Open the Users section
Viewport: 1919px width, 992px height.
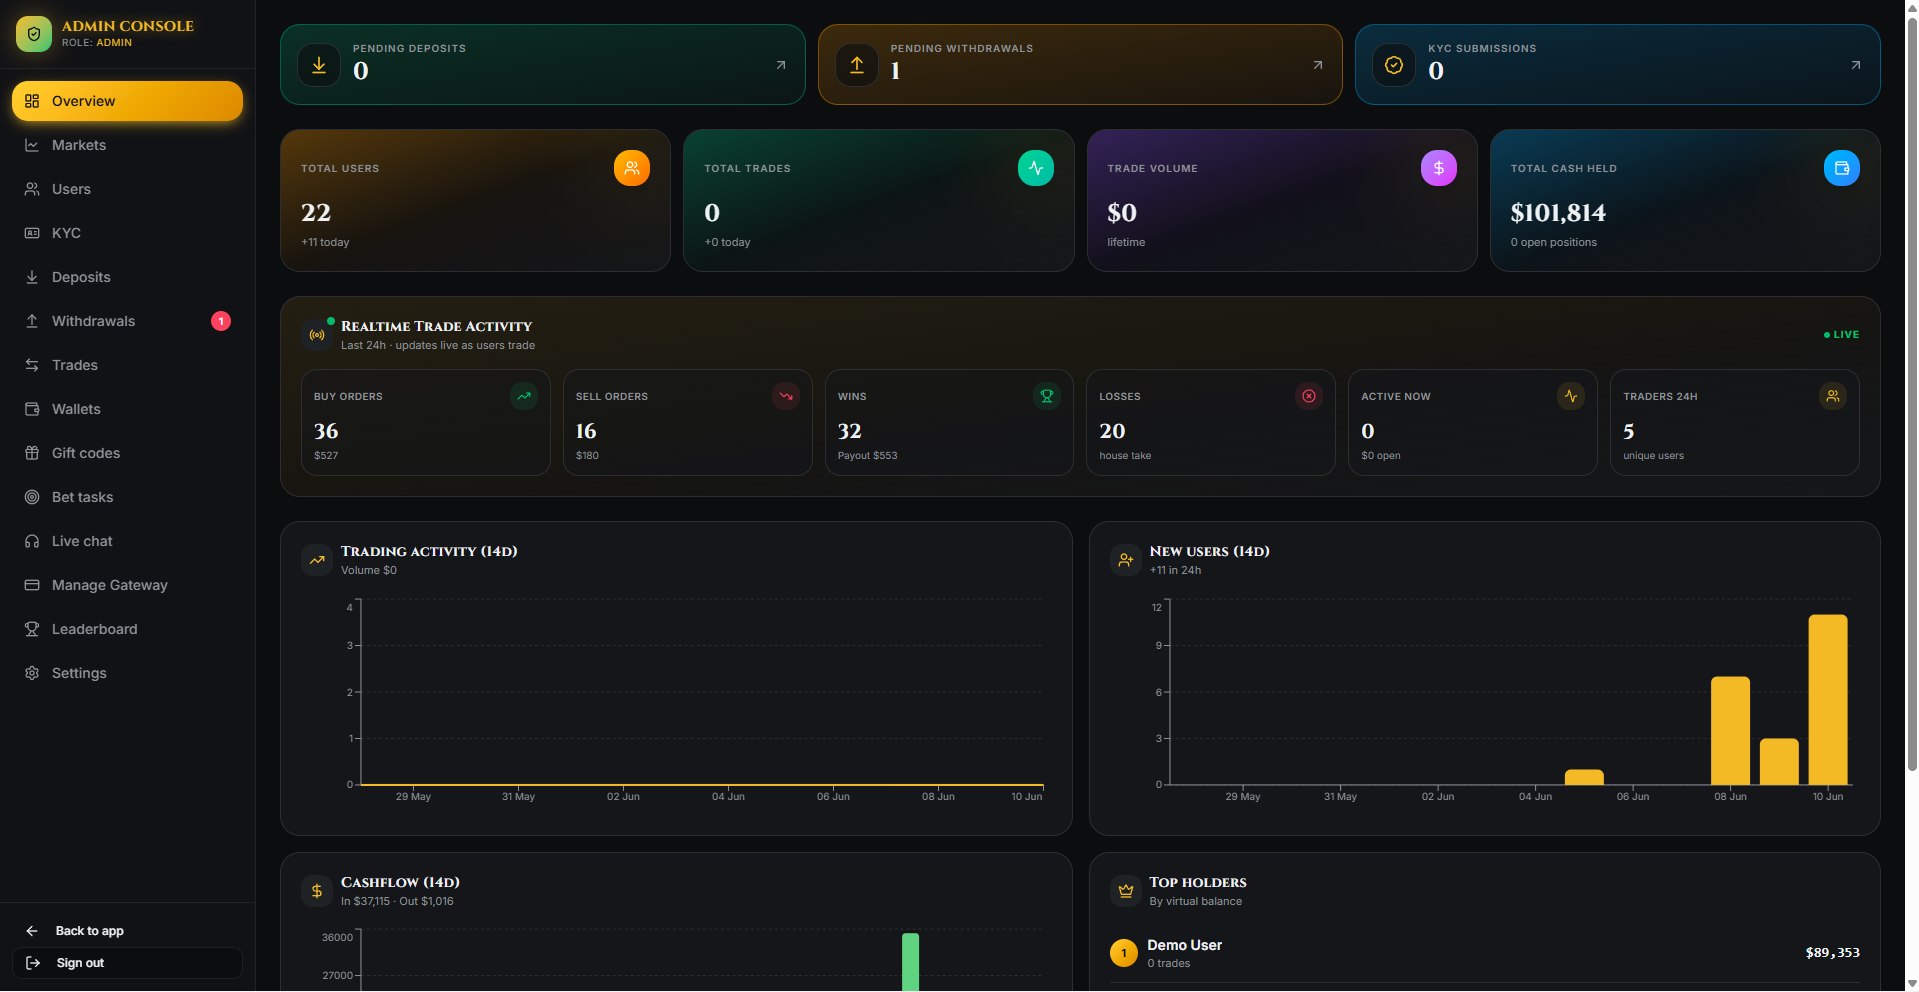click(127, 189)
